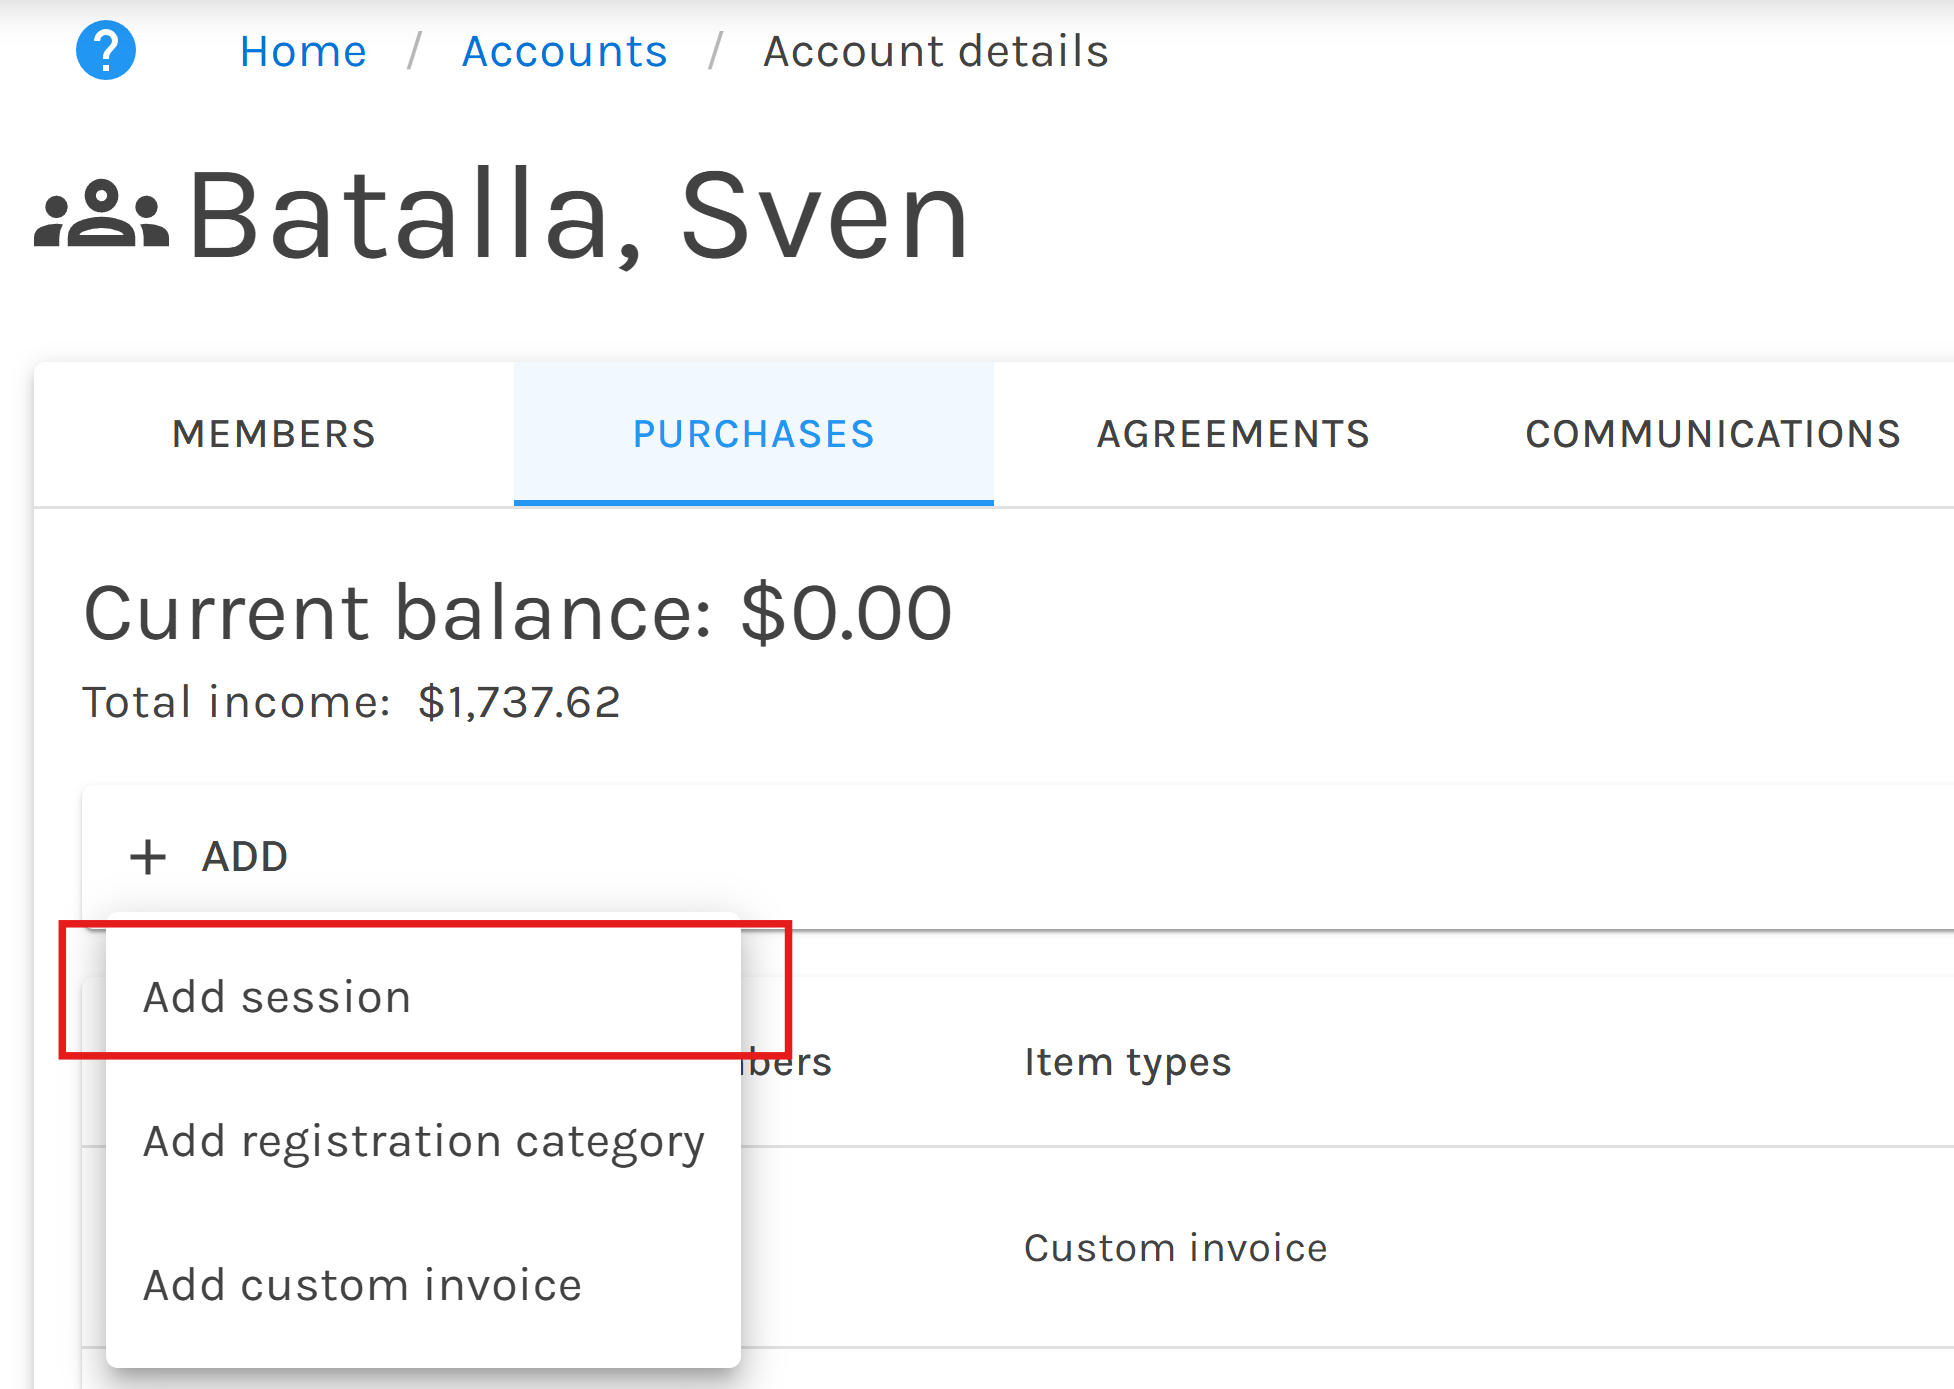Pick Add custom invoice from the menu
This screenshot has height=1389, width=1954.
tap(362, 1285)
